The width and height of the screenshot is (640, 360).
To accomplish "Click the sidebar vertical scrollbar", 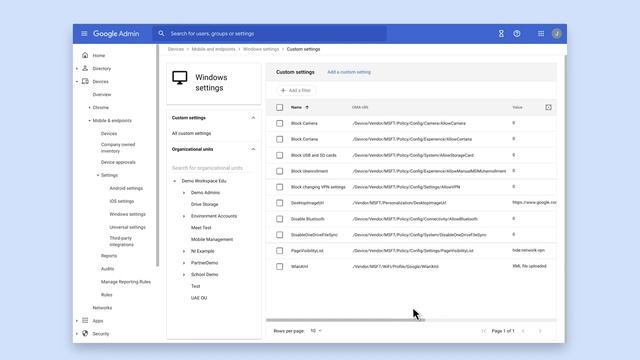I will [158, 155].
